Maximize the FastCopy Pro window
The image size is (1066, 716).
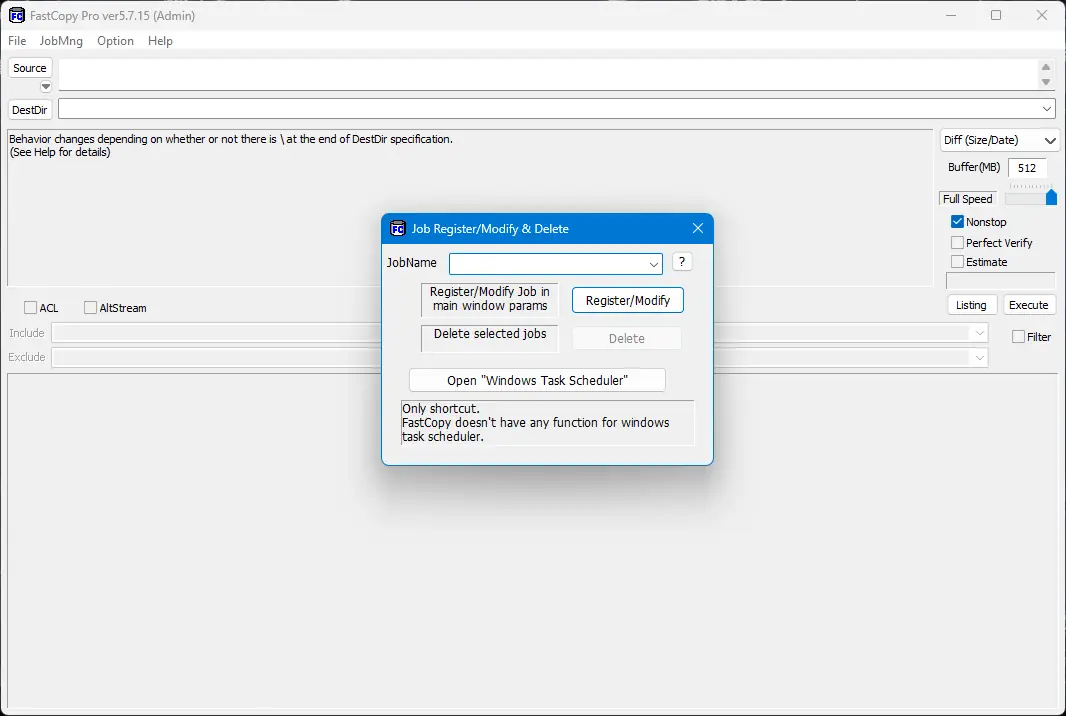tap(996, 15)
